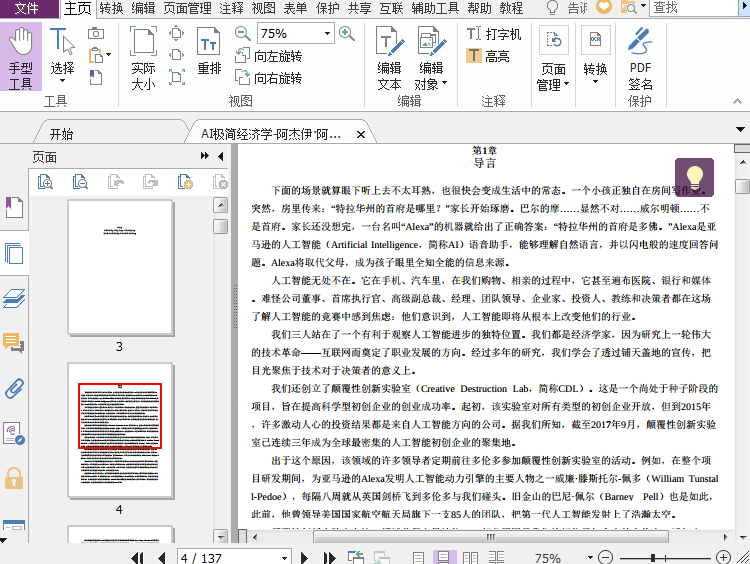Click the Reflow (重排) icon
750x564 pixels.
coord(209,51)
